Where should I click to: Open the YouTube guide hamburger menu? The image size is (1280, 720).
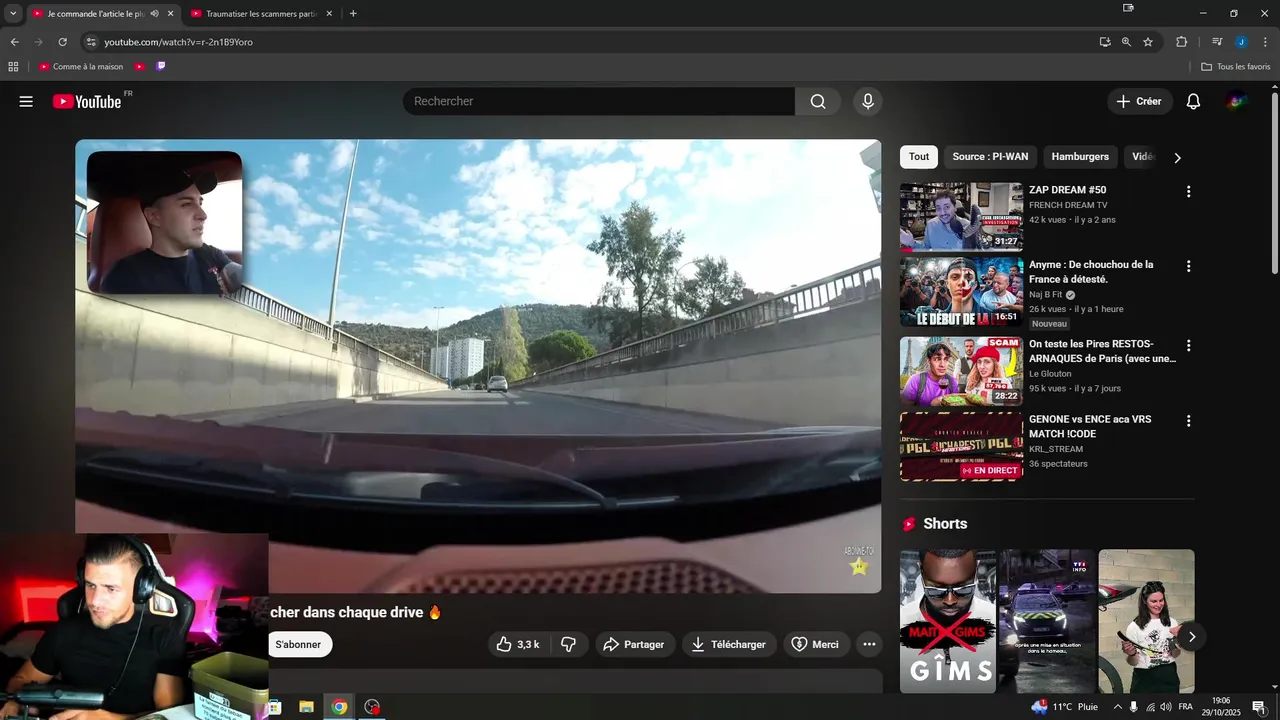tap(26, 101)
